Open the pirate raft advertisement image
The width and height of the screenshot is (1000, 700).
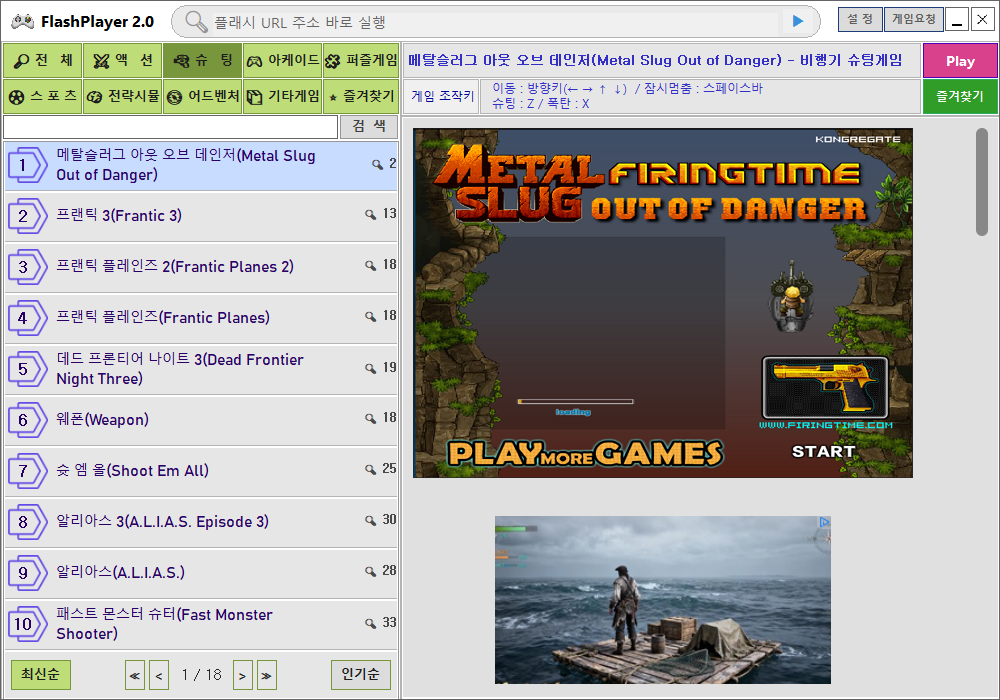[663, 600]
